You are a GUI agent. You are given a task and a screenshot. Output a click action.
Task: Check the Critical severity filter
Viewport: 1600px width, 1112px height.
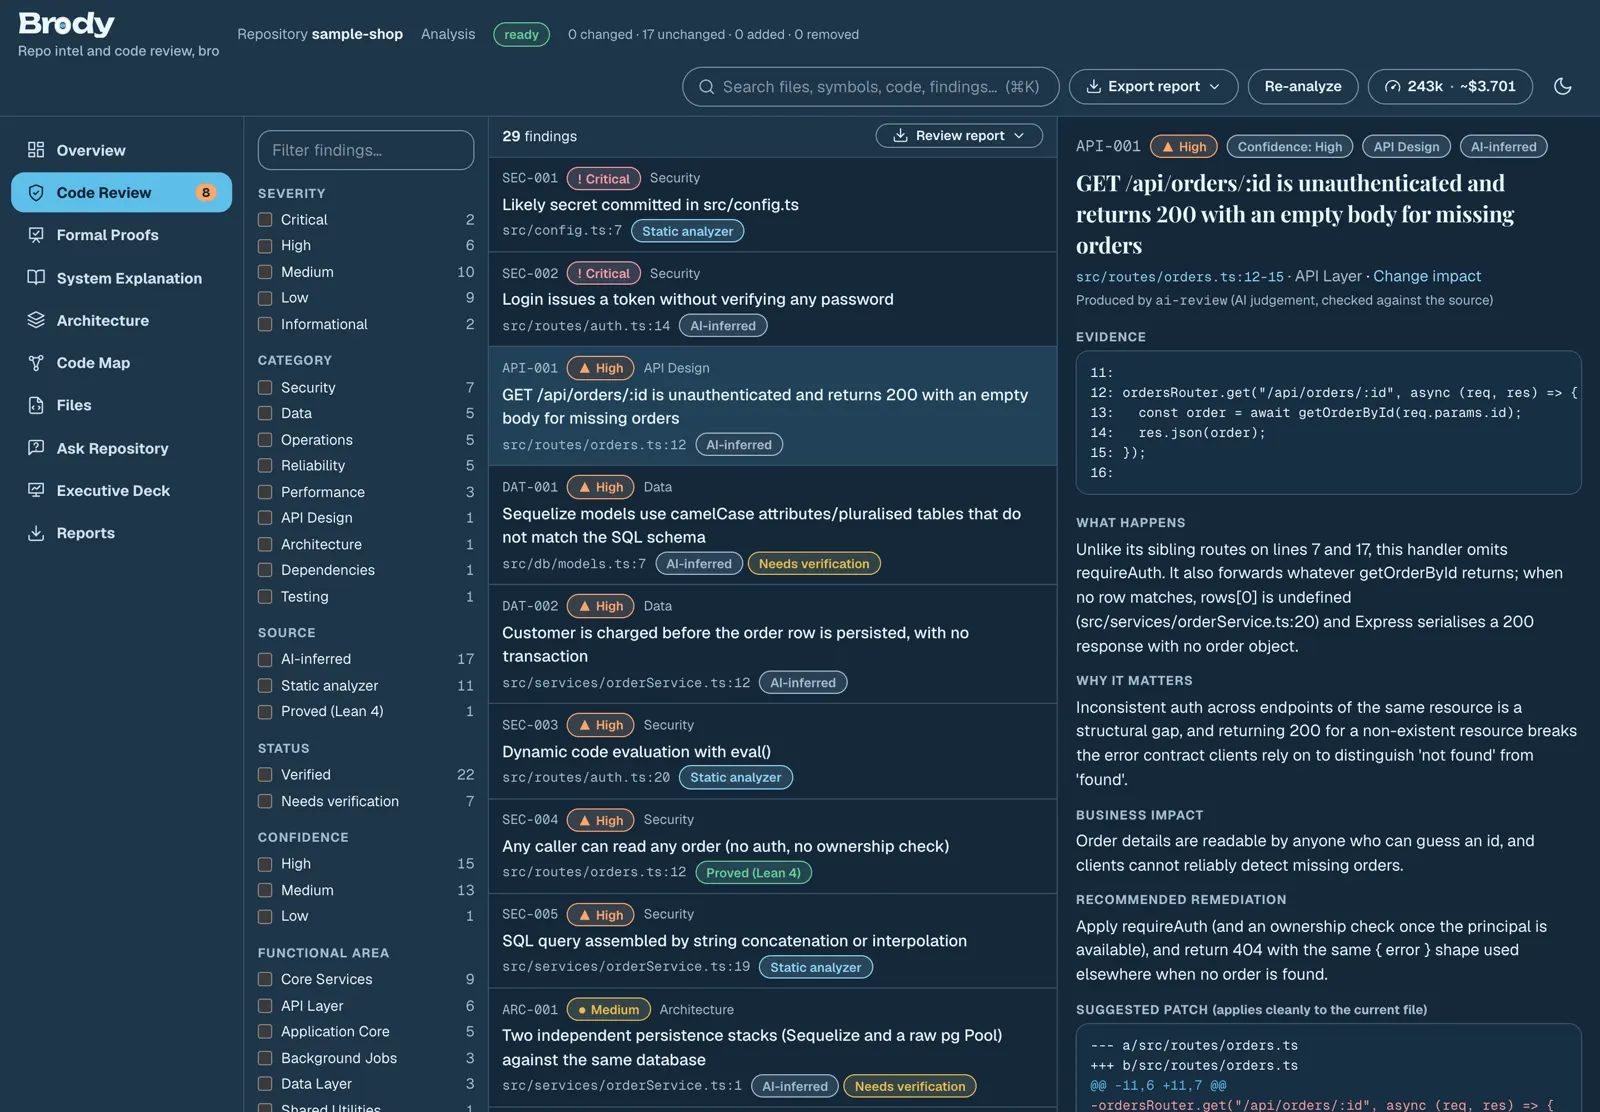(265, 219)
